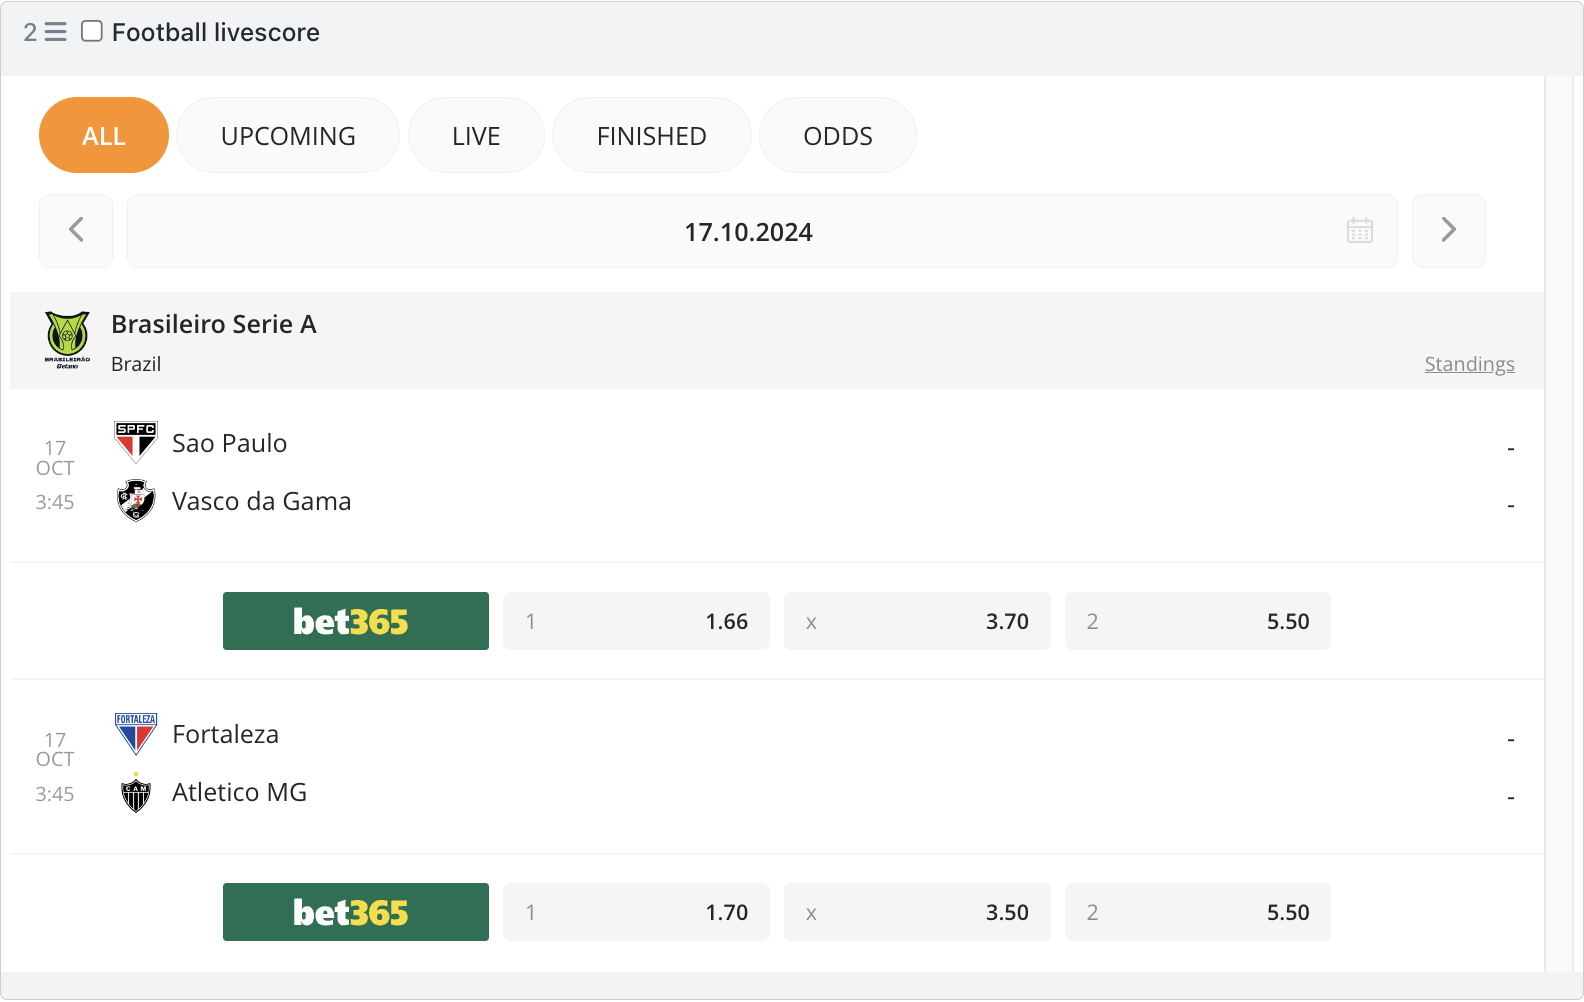
Task: Click the Sao Paulo club crest
Action: point(135,442)
